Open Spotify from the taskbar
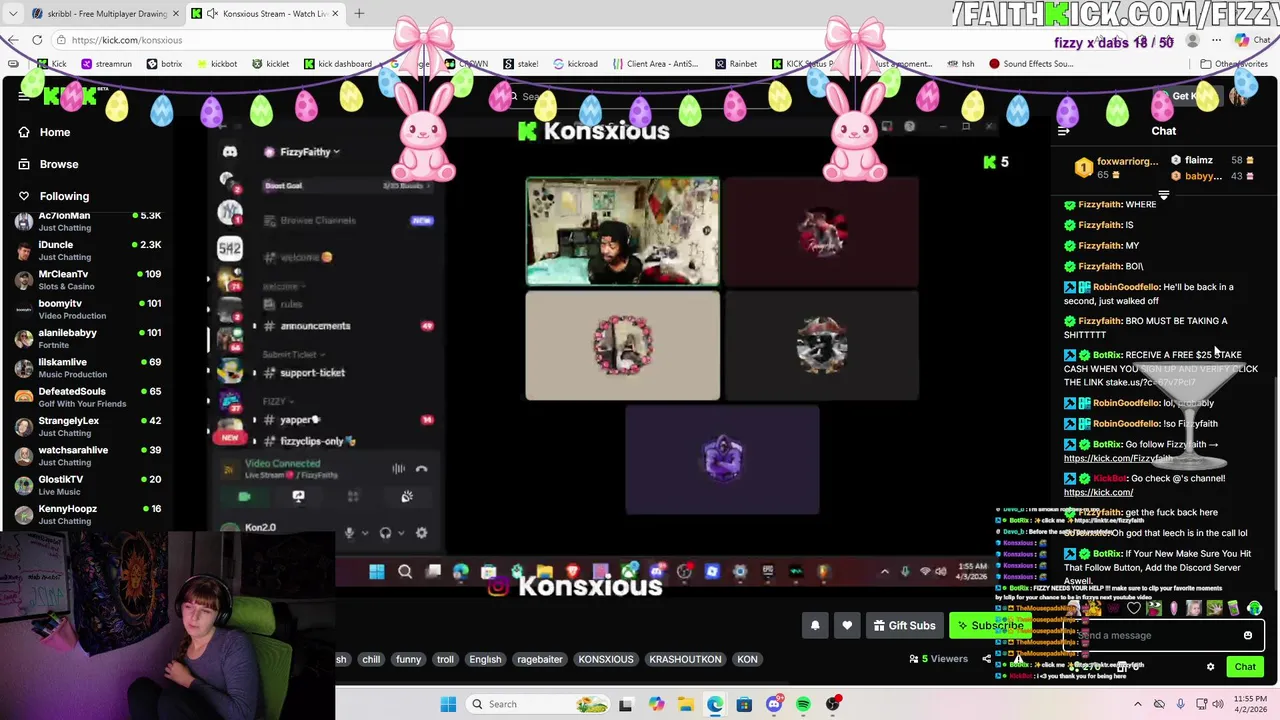This screenshot has height=720, width=1280. 803,704
